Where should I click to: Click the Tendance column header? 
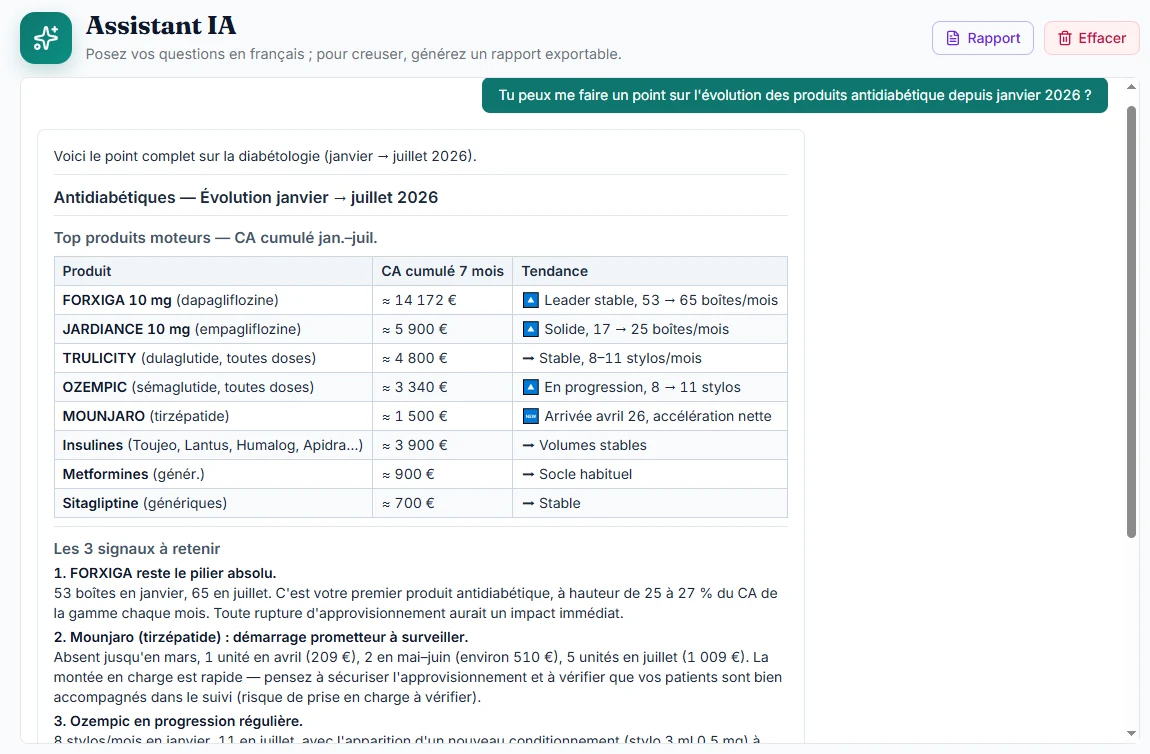point(650,271)
